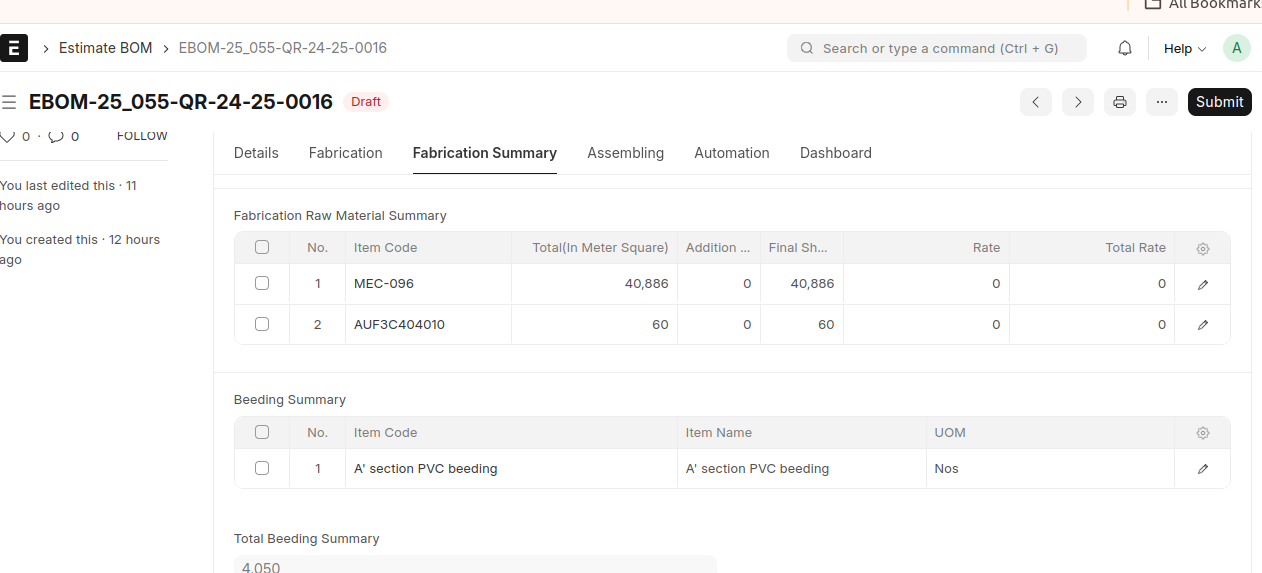Switch to the Assembling tab
Image resolution: width=1262 pixels, height=573 pixels.
point(625,153)
